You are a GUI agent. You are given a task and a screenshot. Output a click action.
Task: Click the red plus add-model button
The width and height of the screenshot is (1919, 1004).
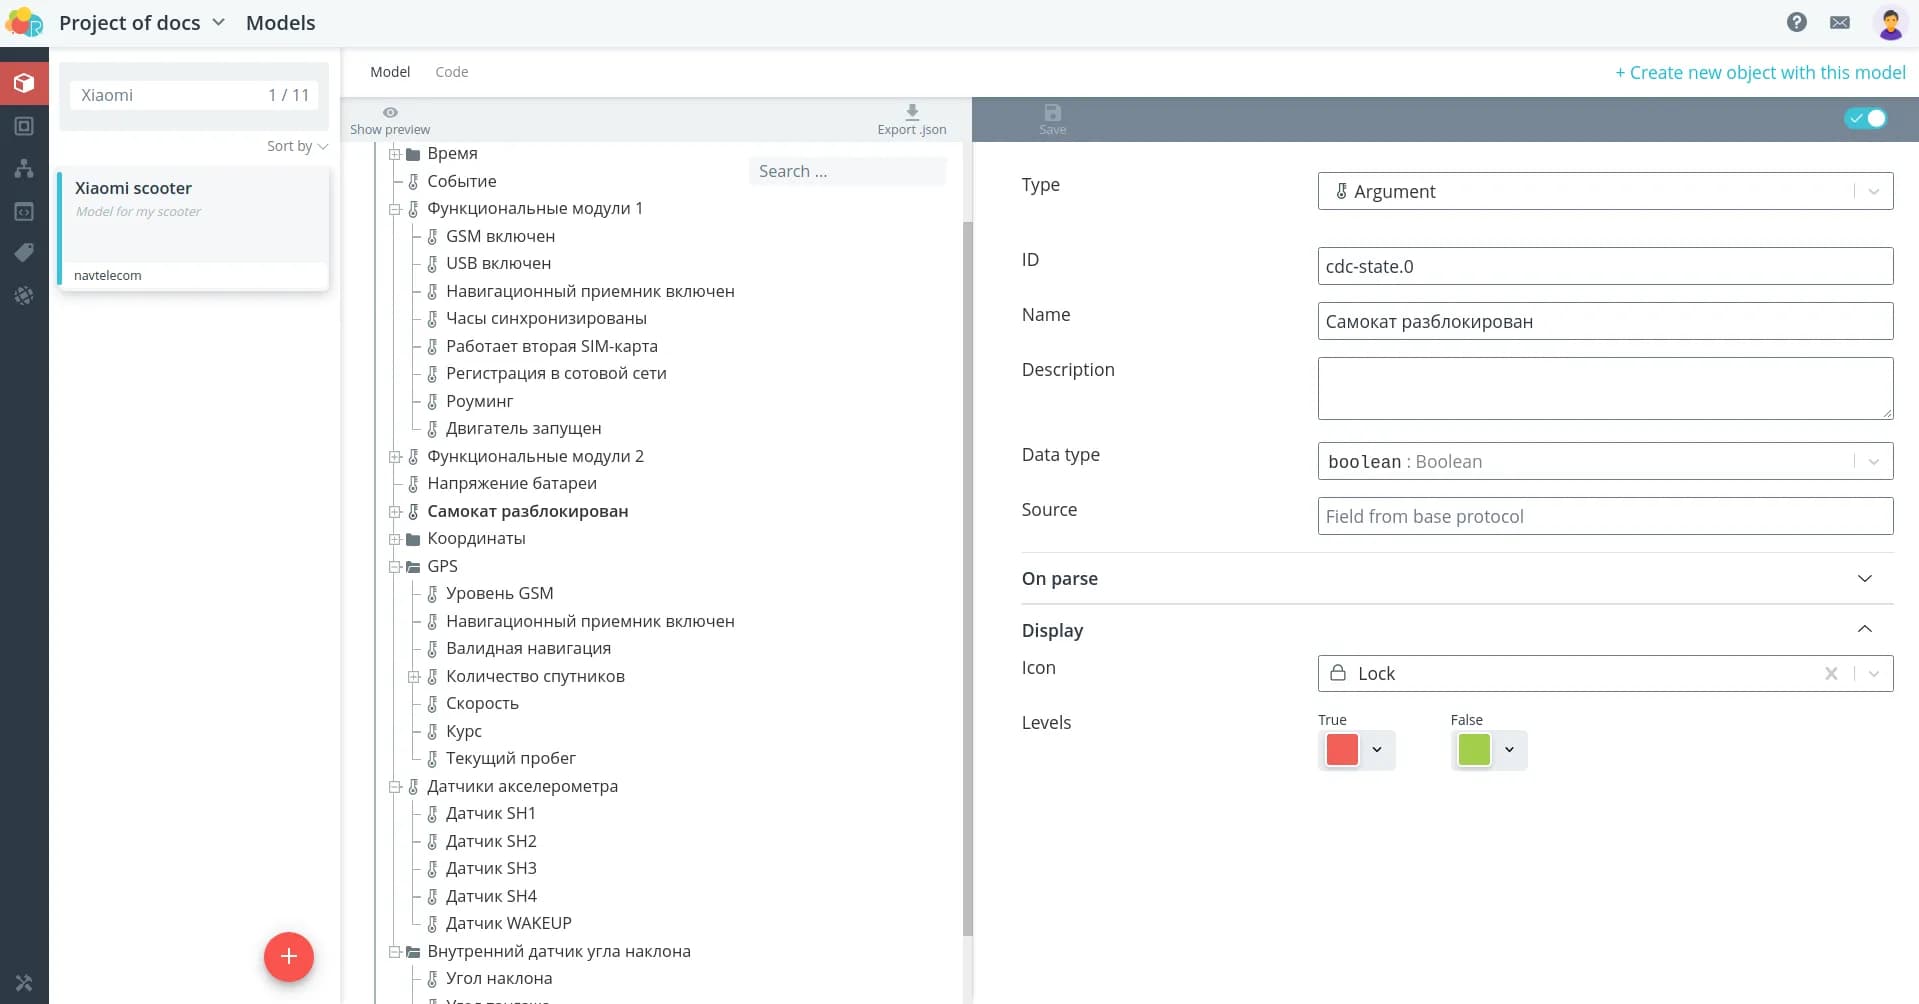(288, 957)
